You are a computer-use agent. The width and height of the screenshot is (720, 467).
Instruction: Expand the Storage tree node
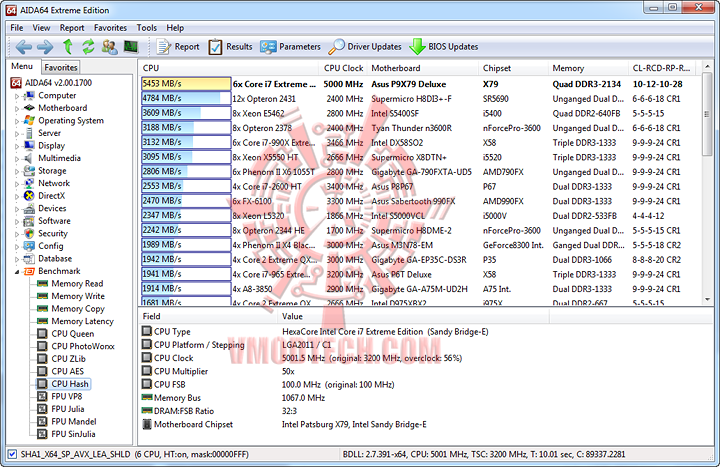click(17, 171)
